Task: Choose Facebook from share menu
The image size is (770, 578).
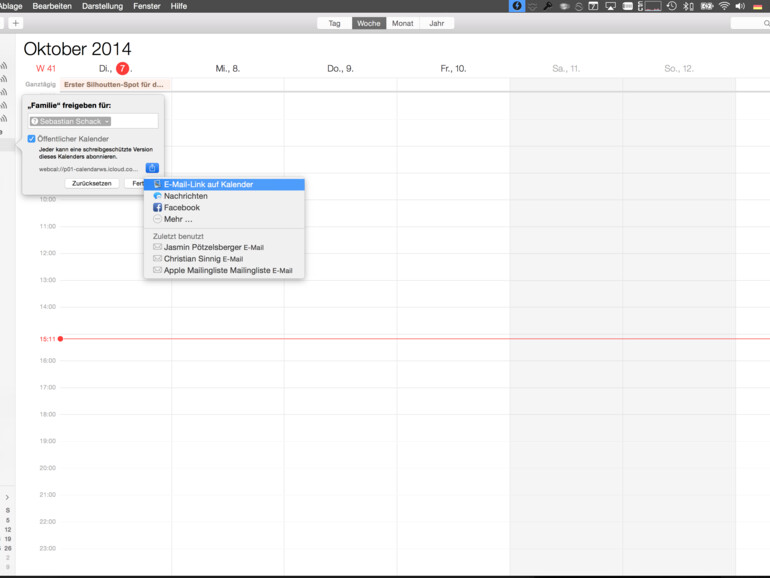Action: pos(224,207)
